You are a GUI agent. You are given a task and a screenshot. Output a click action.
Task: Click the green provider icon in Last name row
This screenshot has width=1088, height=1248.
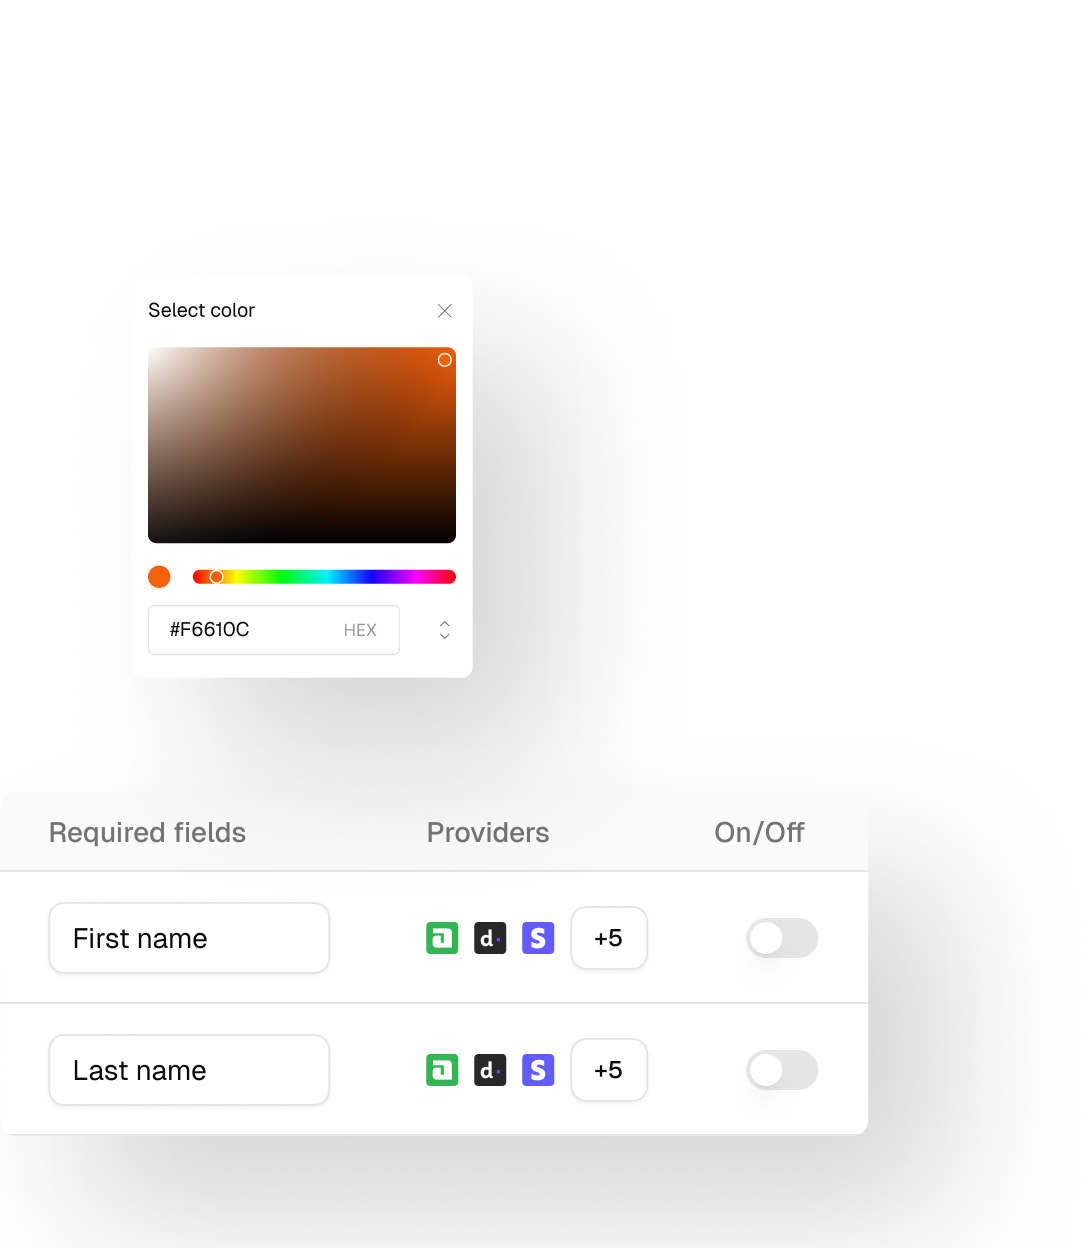pos(442,1070)
